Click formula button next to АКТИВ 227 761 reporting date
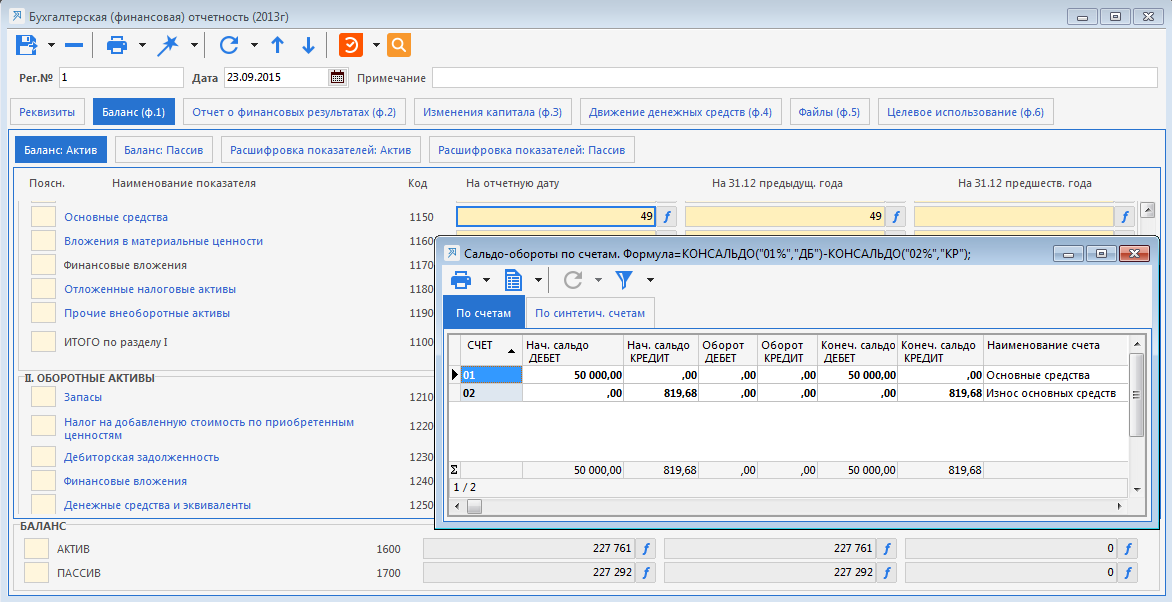The width and height of the screenshot is (1172, 602). tap(646, 549)
